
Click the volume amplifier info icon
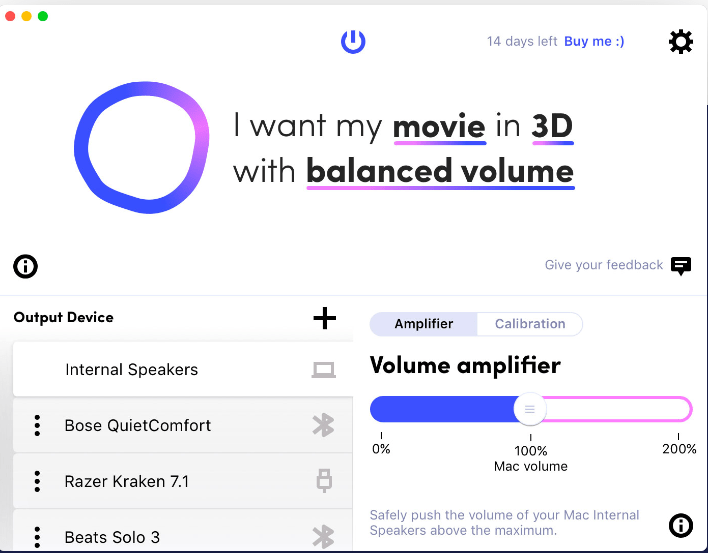[x=680, y=525]
